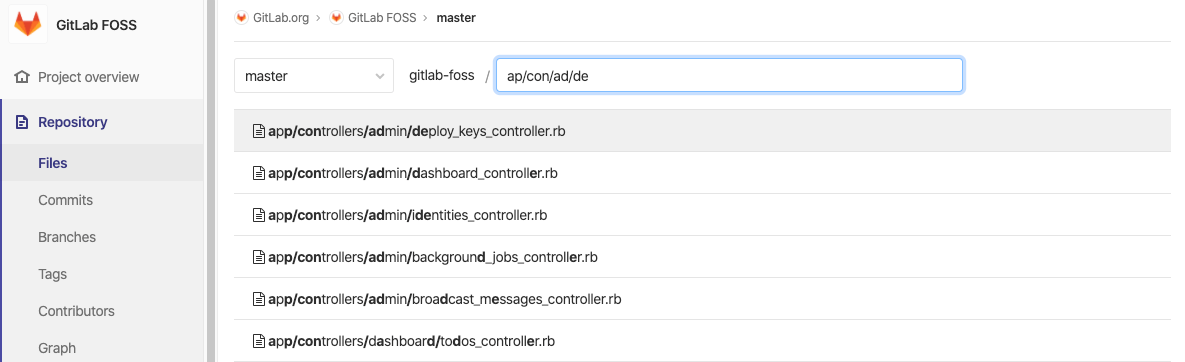The image size is (1185, 362).
Task: Open the master branch dropdown
Action: (314, 76)
